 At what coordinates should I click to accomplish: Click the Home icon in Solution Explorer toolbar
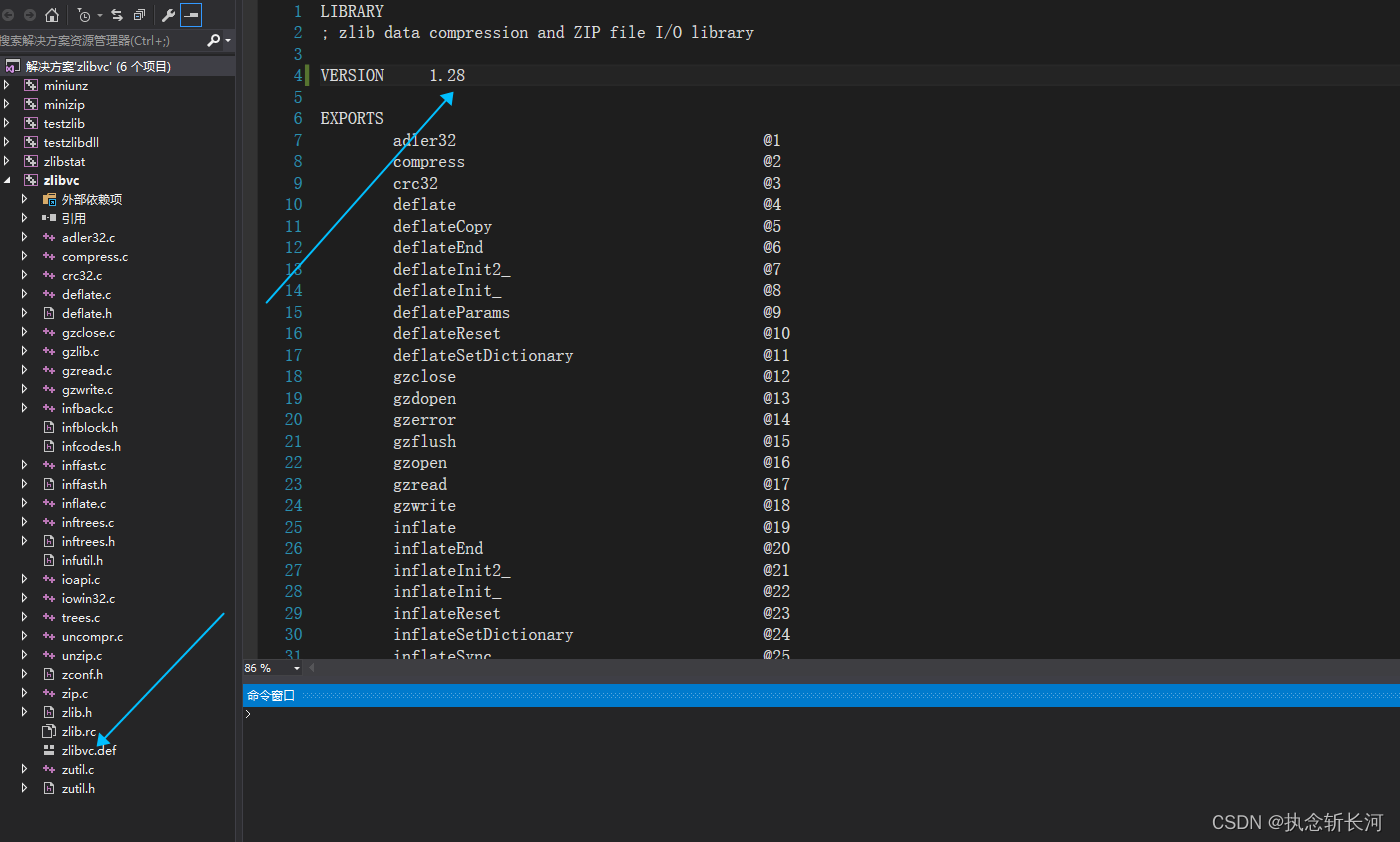pos(52,15)
